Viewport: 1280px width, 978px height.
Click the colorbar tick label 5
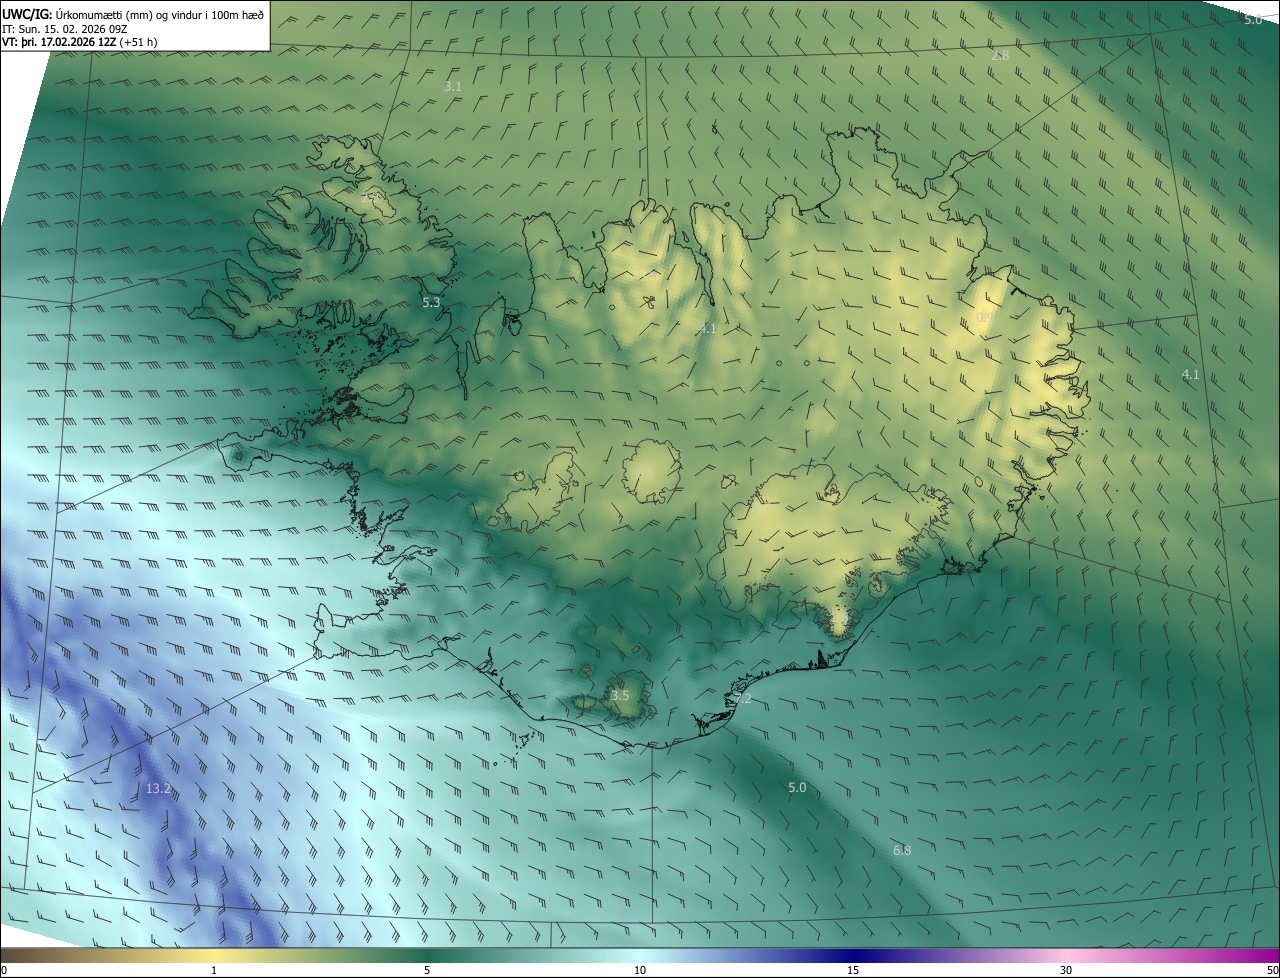[427, 971]
